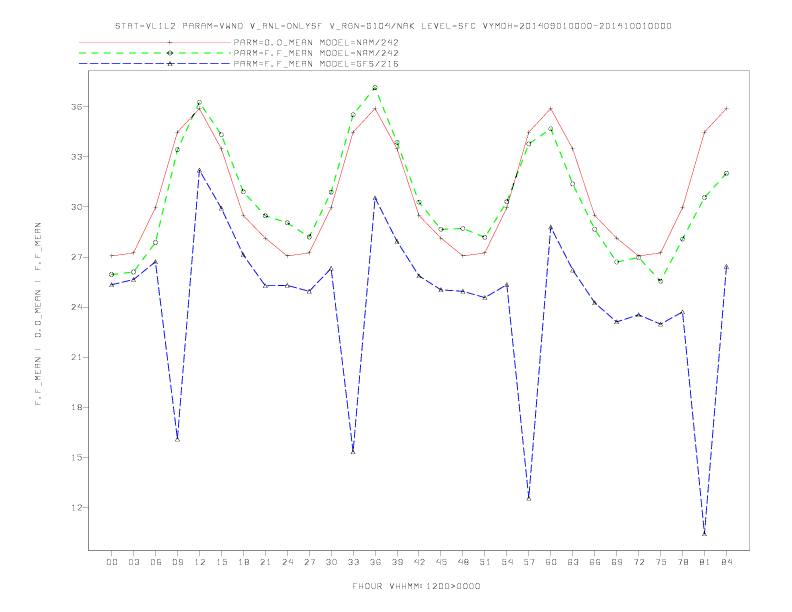Click red O.O_MEAN plus marker at hour 84
The height and width of the screenshot is (612, 792).
pyautogui.click(x=726, y=109)
